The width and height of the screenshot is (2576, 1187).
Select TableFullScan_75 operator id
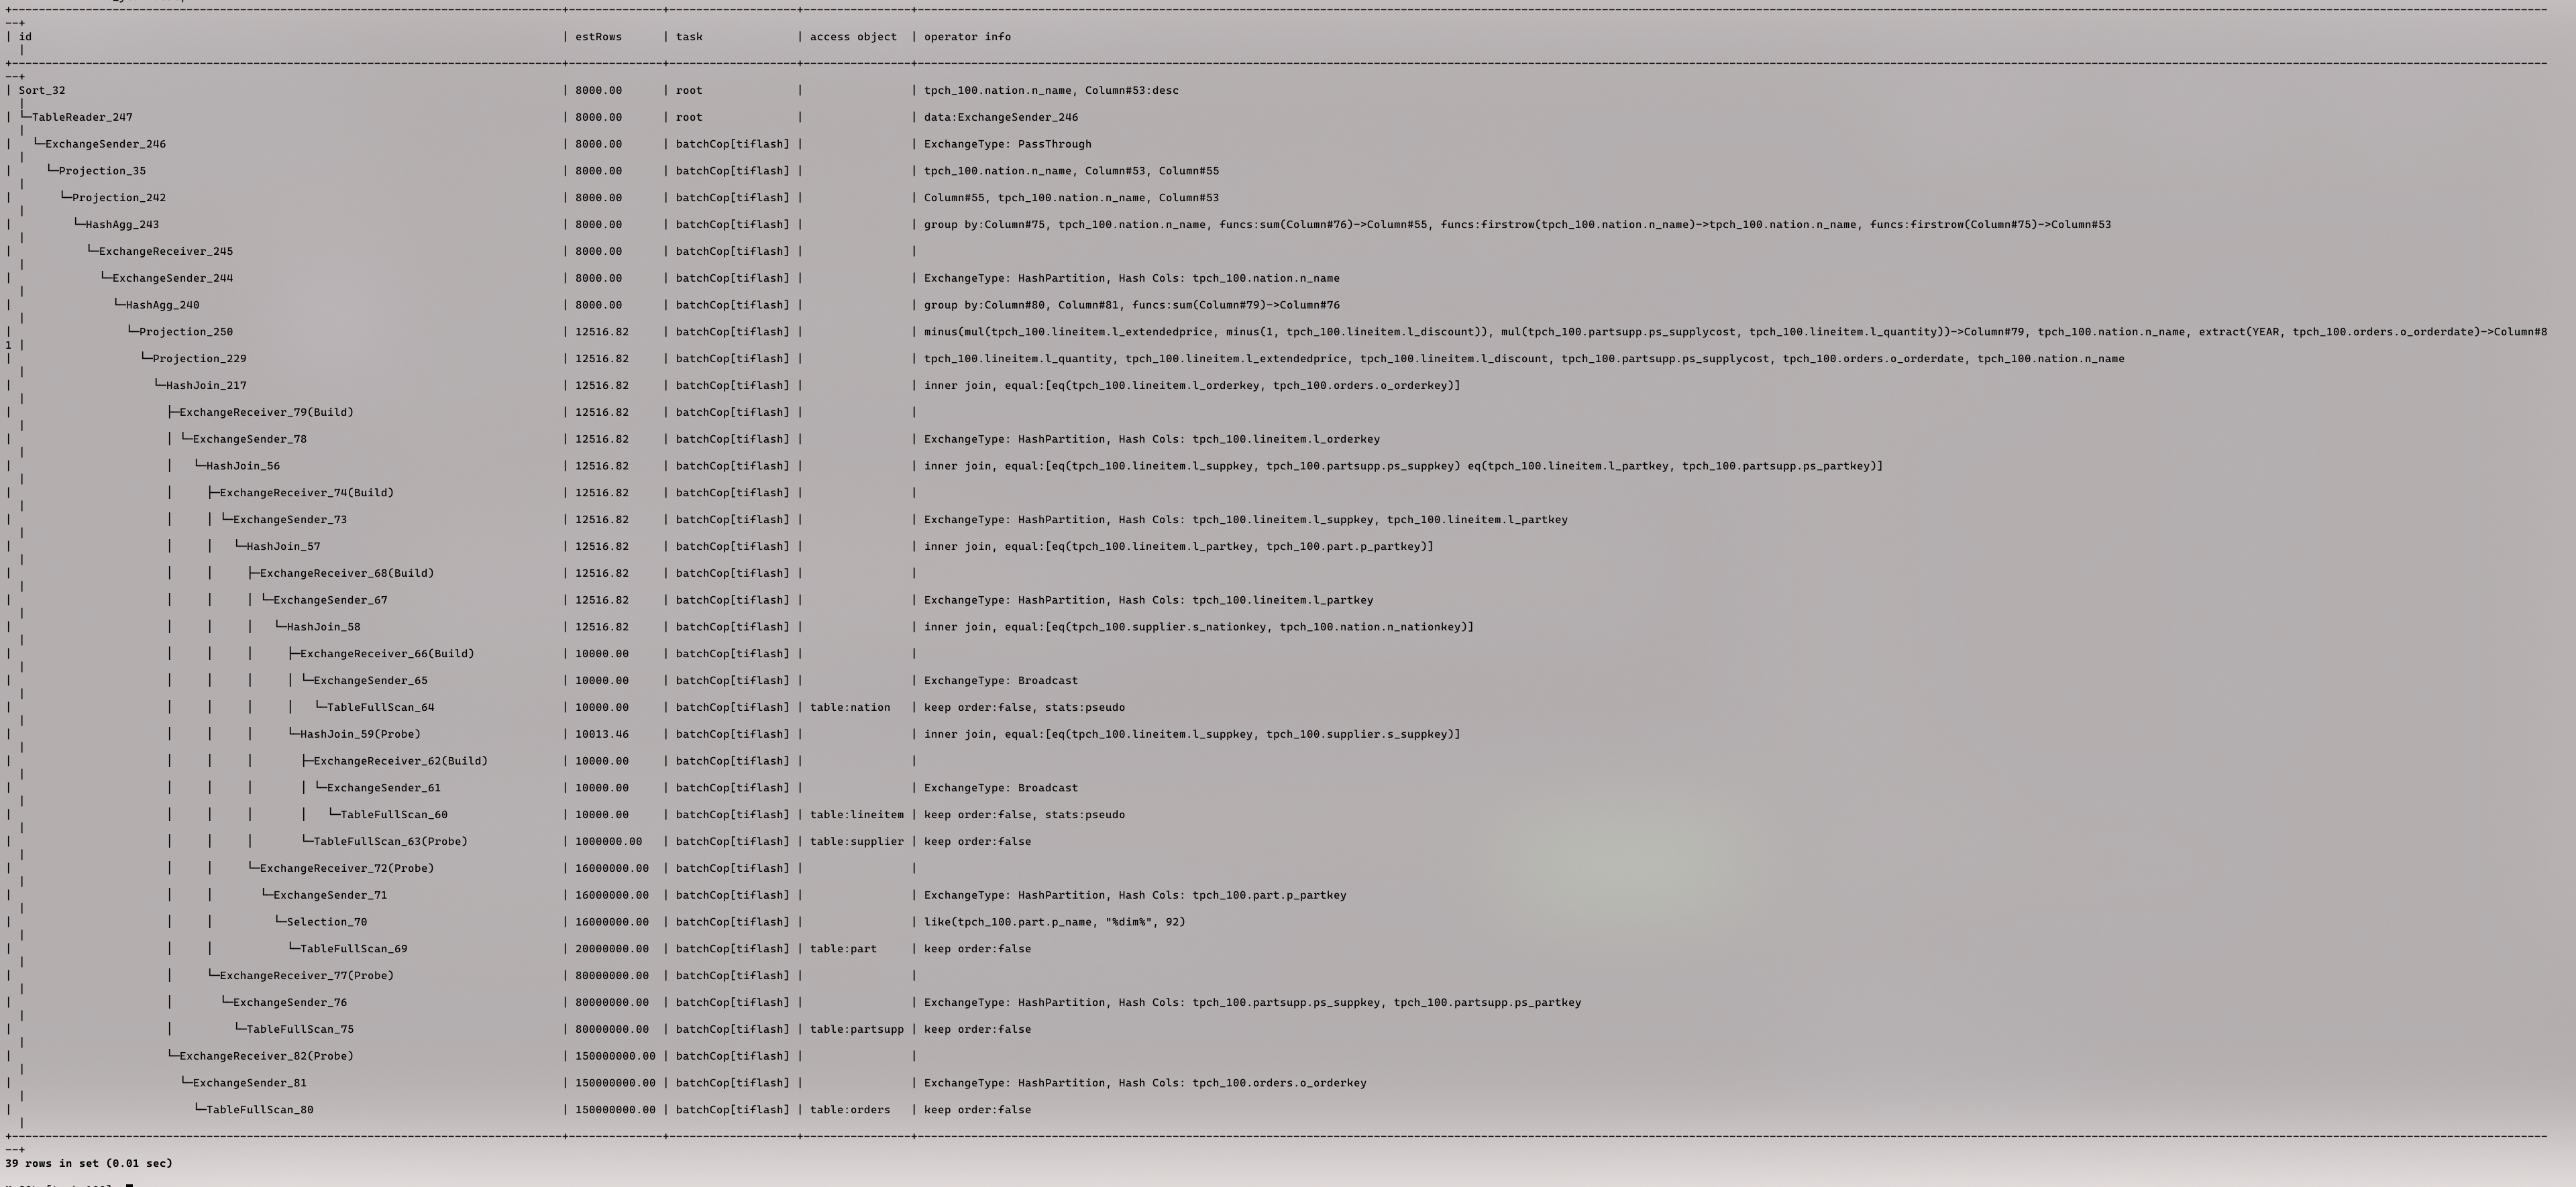pyautogui.click(x=300, y=1030)
